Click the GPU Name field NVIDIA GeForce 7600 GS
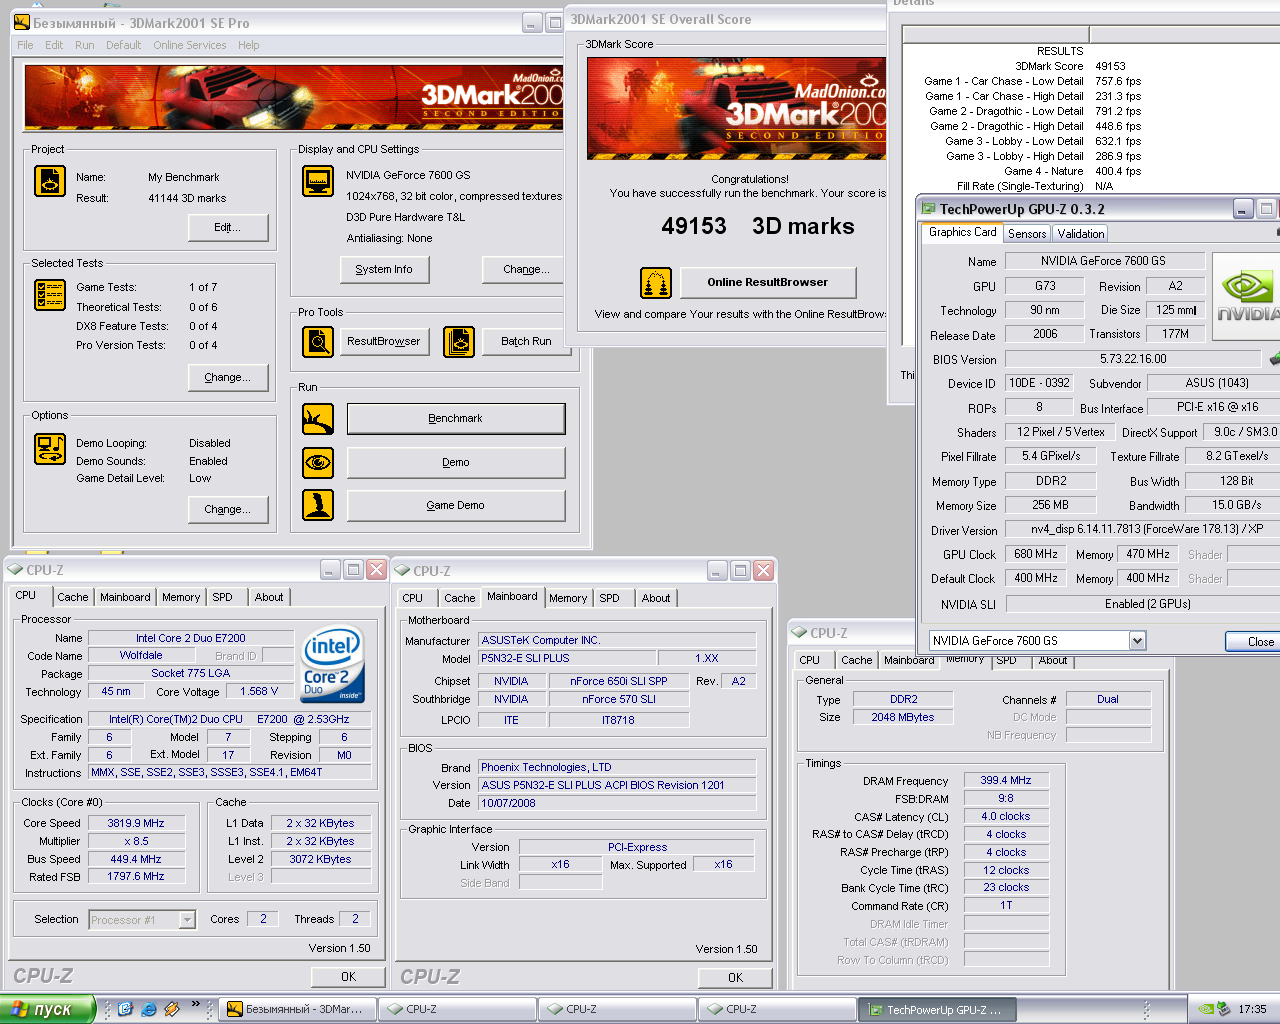The height and width of the screenshot is (1024, 1280). click(1104, 261)
